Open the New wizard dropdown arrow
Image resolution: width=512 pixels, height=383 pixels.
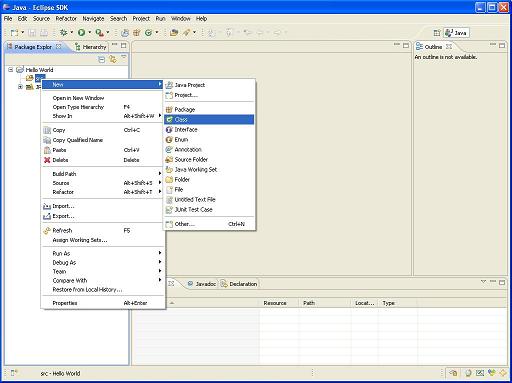pyautogui.click(x=23, y=33)
